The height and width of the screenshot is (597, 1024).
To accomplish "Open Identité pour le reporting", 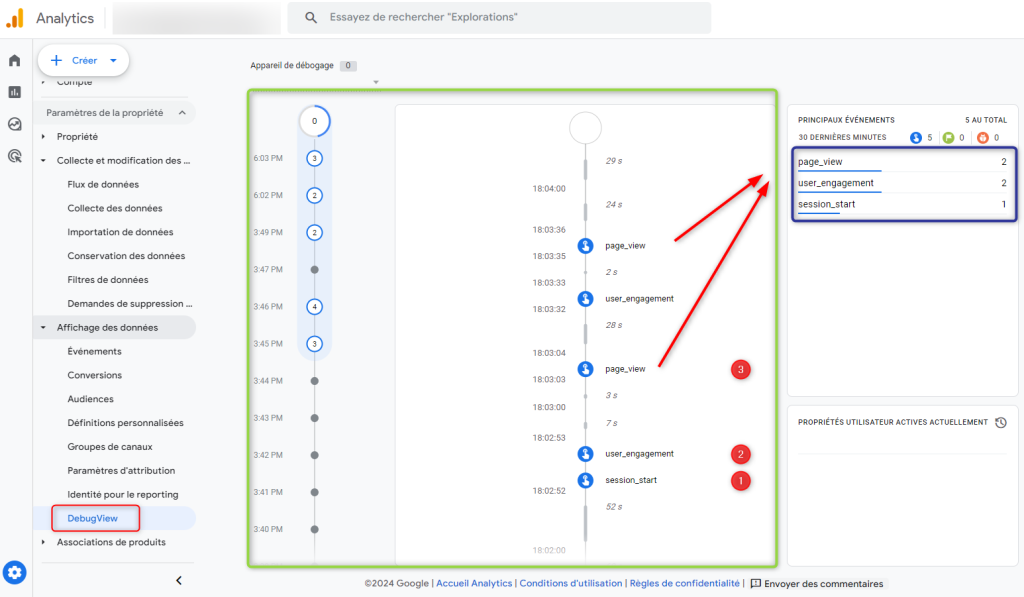I will pyautogui.click(x=123, y=494).
